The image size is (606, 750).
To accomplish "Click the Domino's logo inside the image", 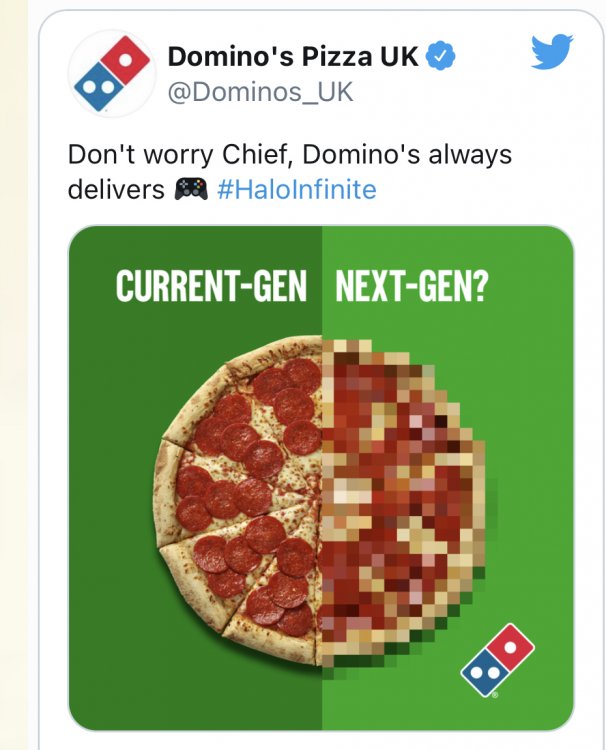I will [x=497, y=660].
